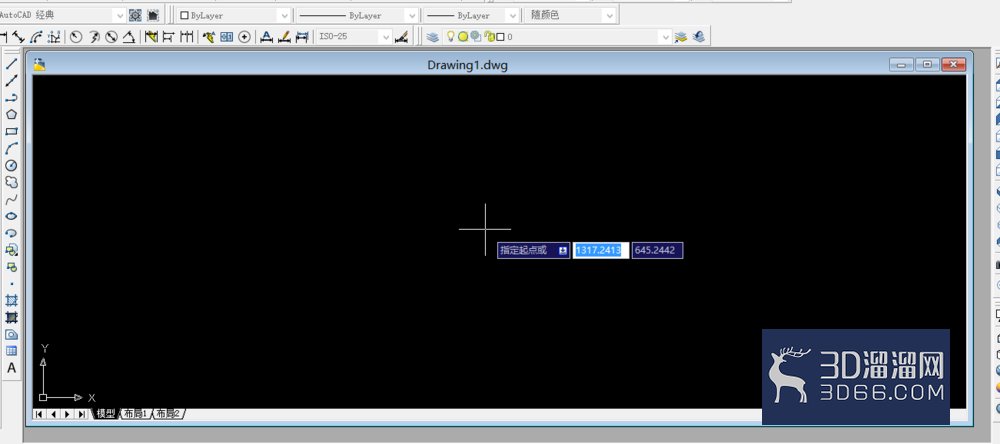Viewport: 1000px width, 444px height.
Task: Select the Hatch tool
Action: 11,300
